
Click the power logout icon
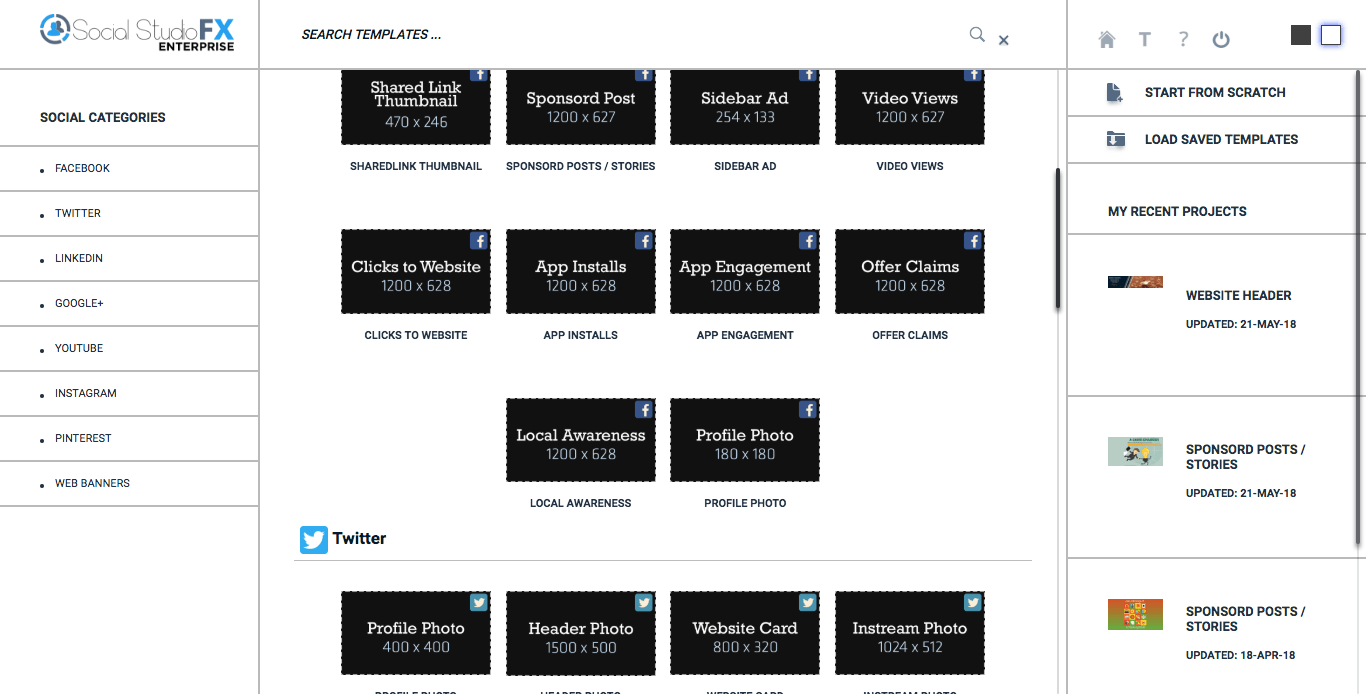click(1221, 39)
